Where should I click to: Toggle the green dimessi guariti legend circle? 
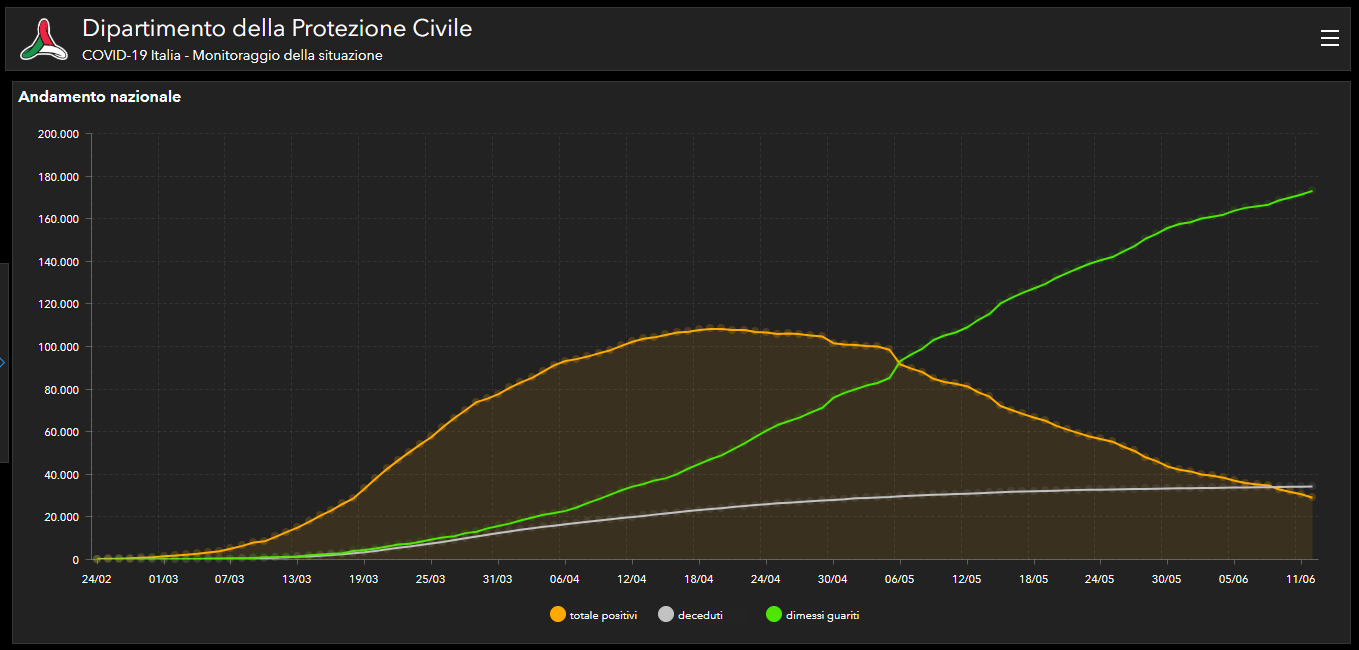coord(773,615)
